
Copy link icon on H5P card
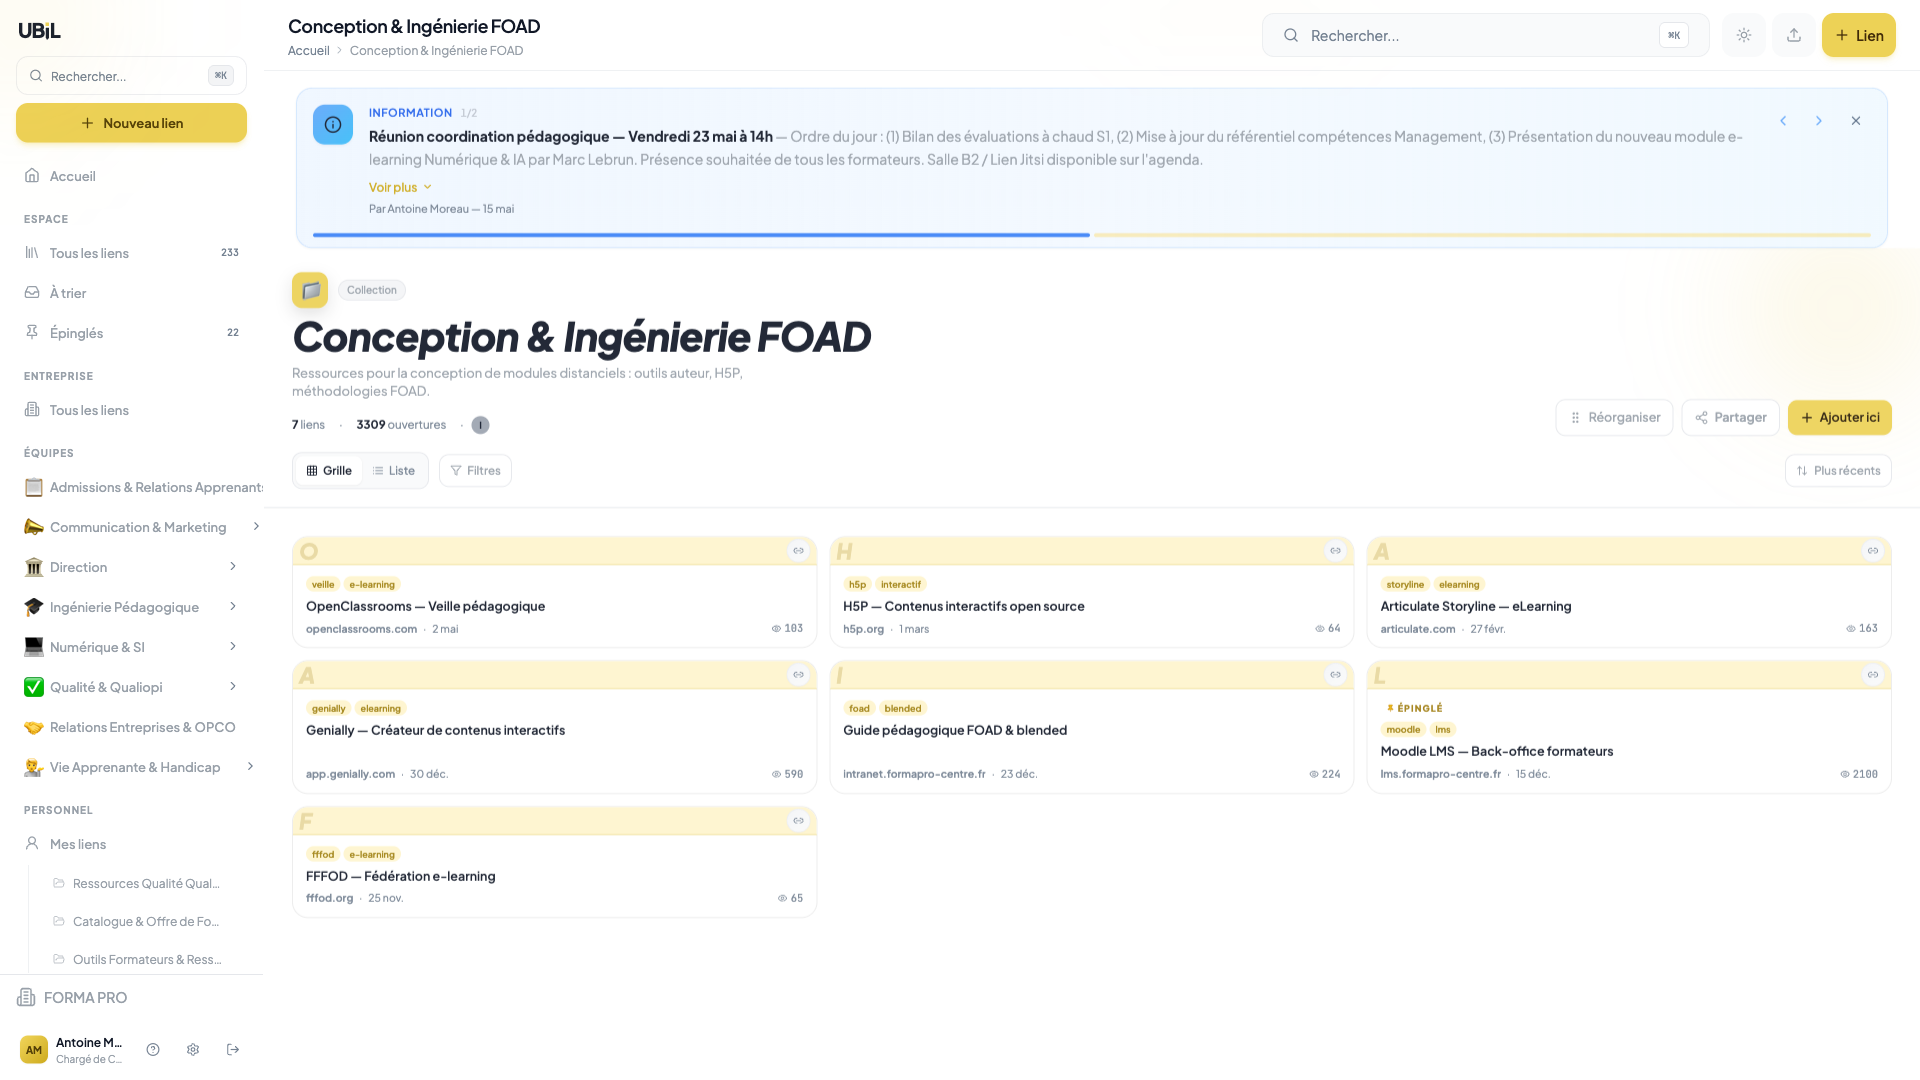1335,551
